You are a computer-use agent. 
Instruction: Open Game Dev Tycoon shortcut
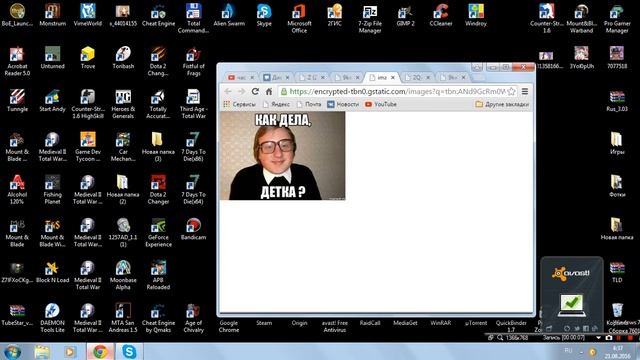point(88,147)
